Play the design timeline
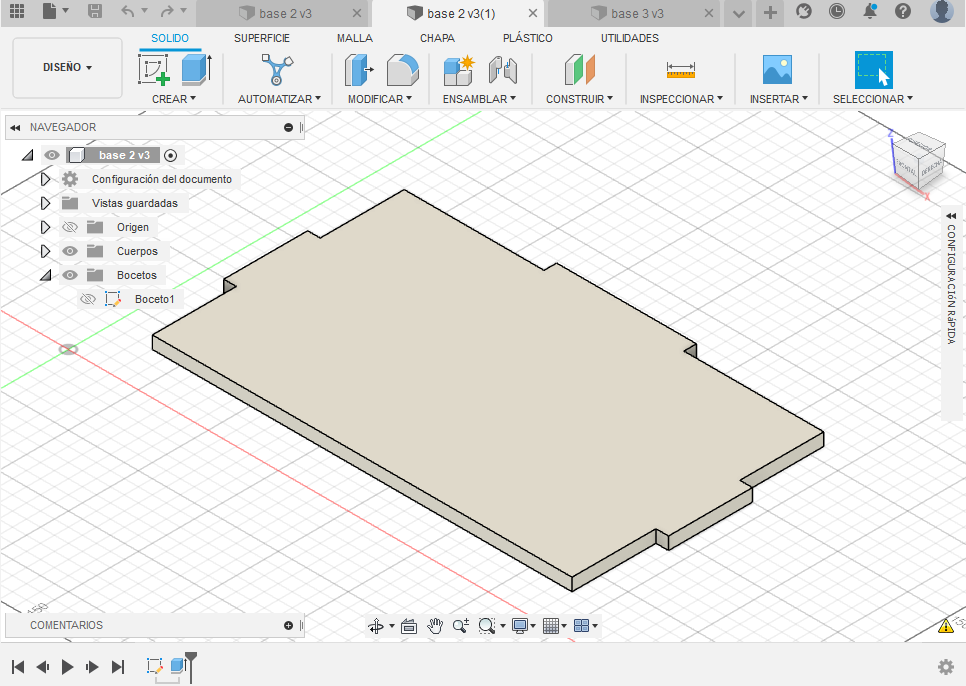The height and width of the screenshot is (686, 966). point(67,667)
